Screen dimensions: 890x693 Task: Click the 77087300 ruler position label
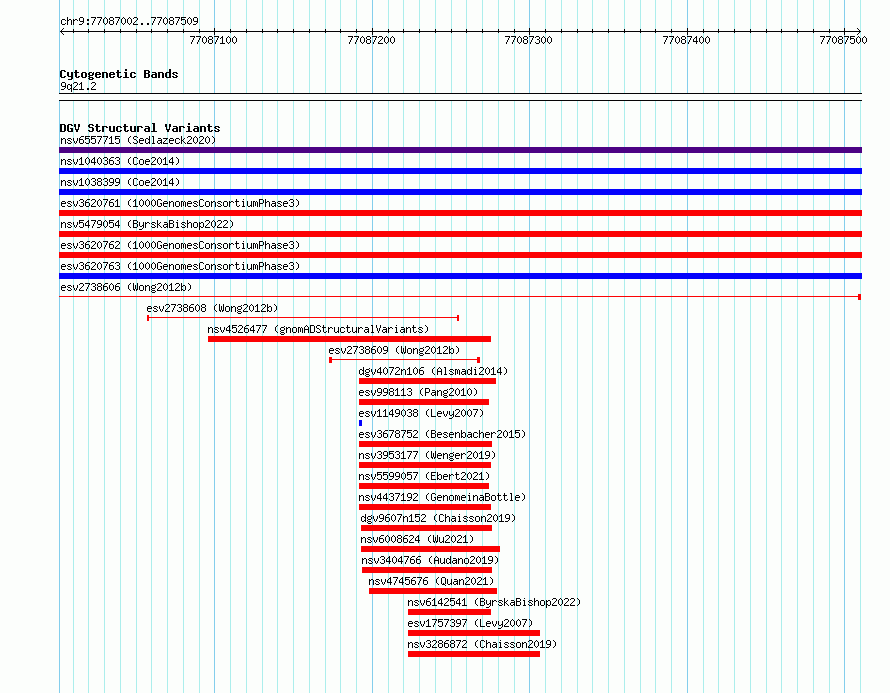pos(528,40)
